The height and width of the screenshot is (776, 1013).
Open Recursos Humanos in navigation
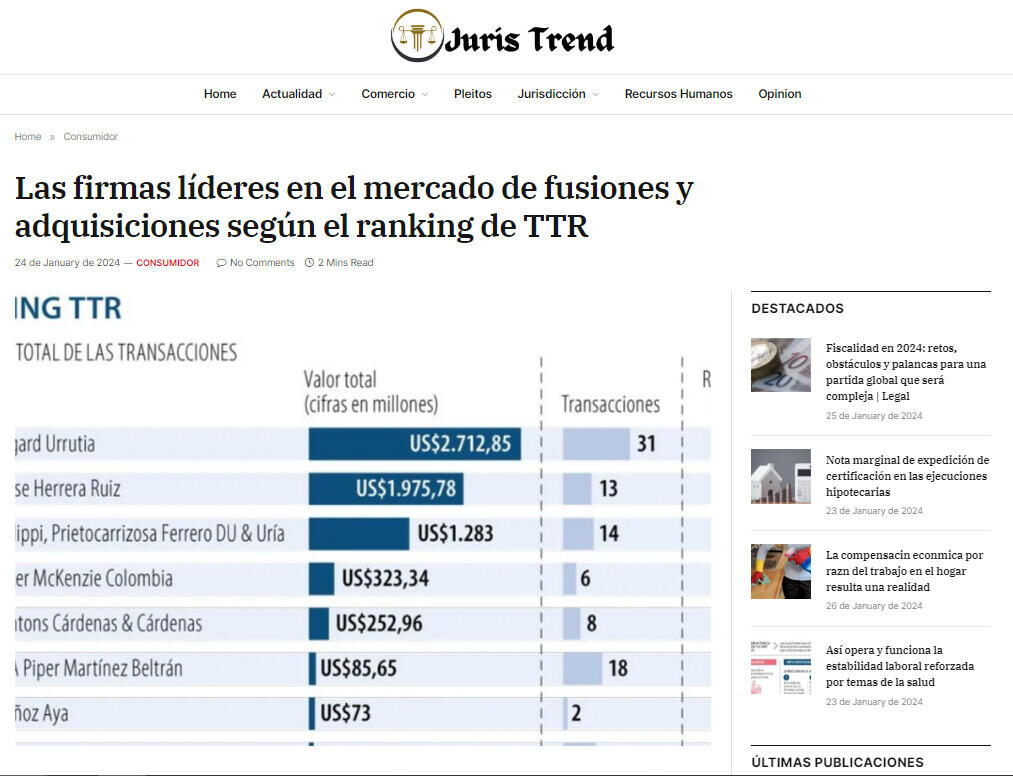point(678,94)
